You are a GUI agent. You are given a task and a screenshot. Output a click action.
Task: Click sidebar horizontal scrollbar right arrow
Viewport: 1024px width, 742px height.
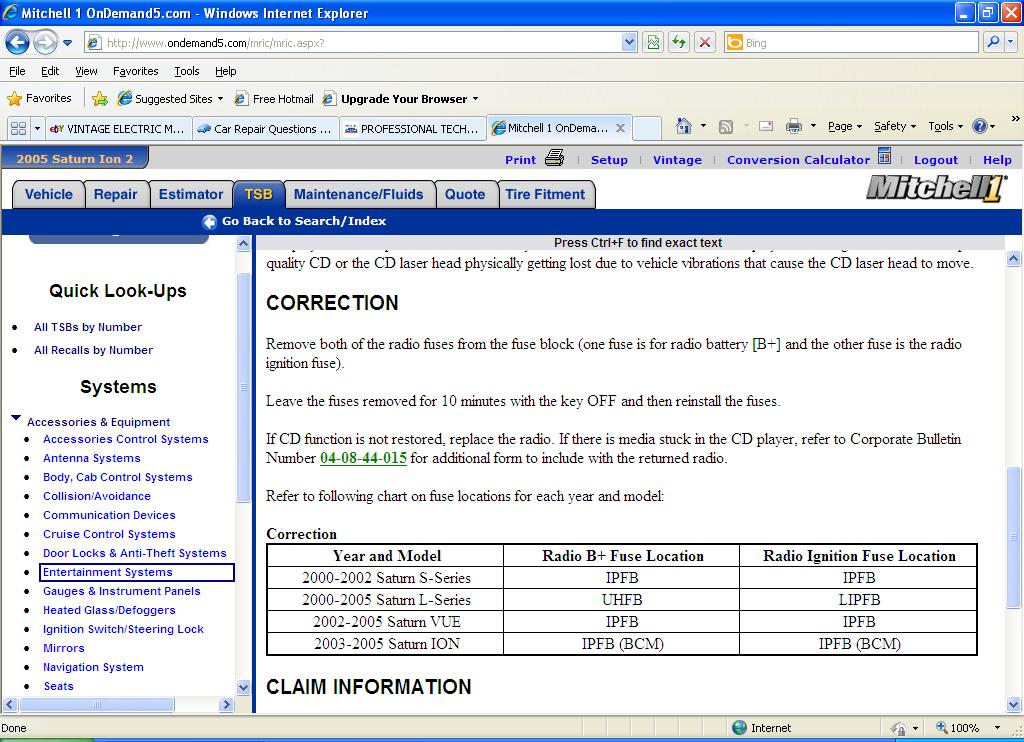(x=226, y=705)
